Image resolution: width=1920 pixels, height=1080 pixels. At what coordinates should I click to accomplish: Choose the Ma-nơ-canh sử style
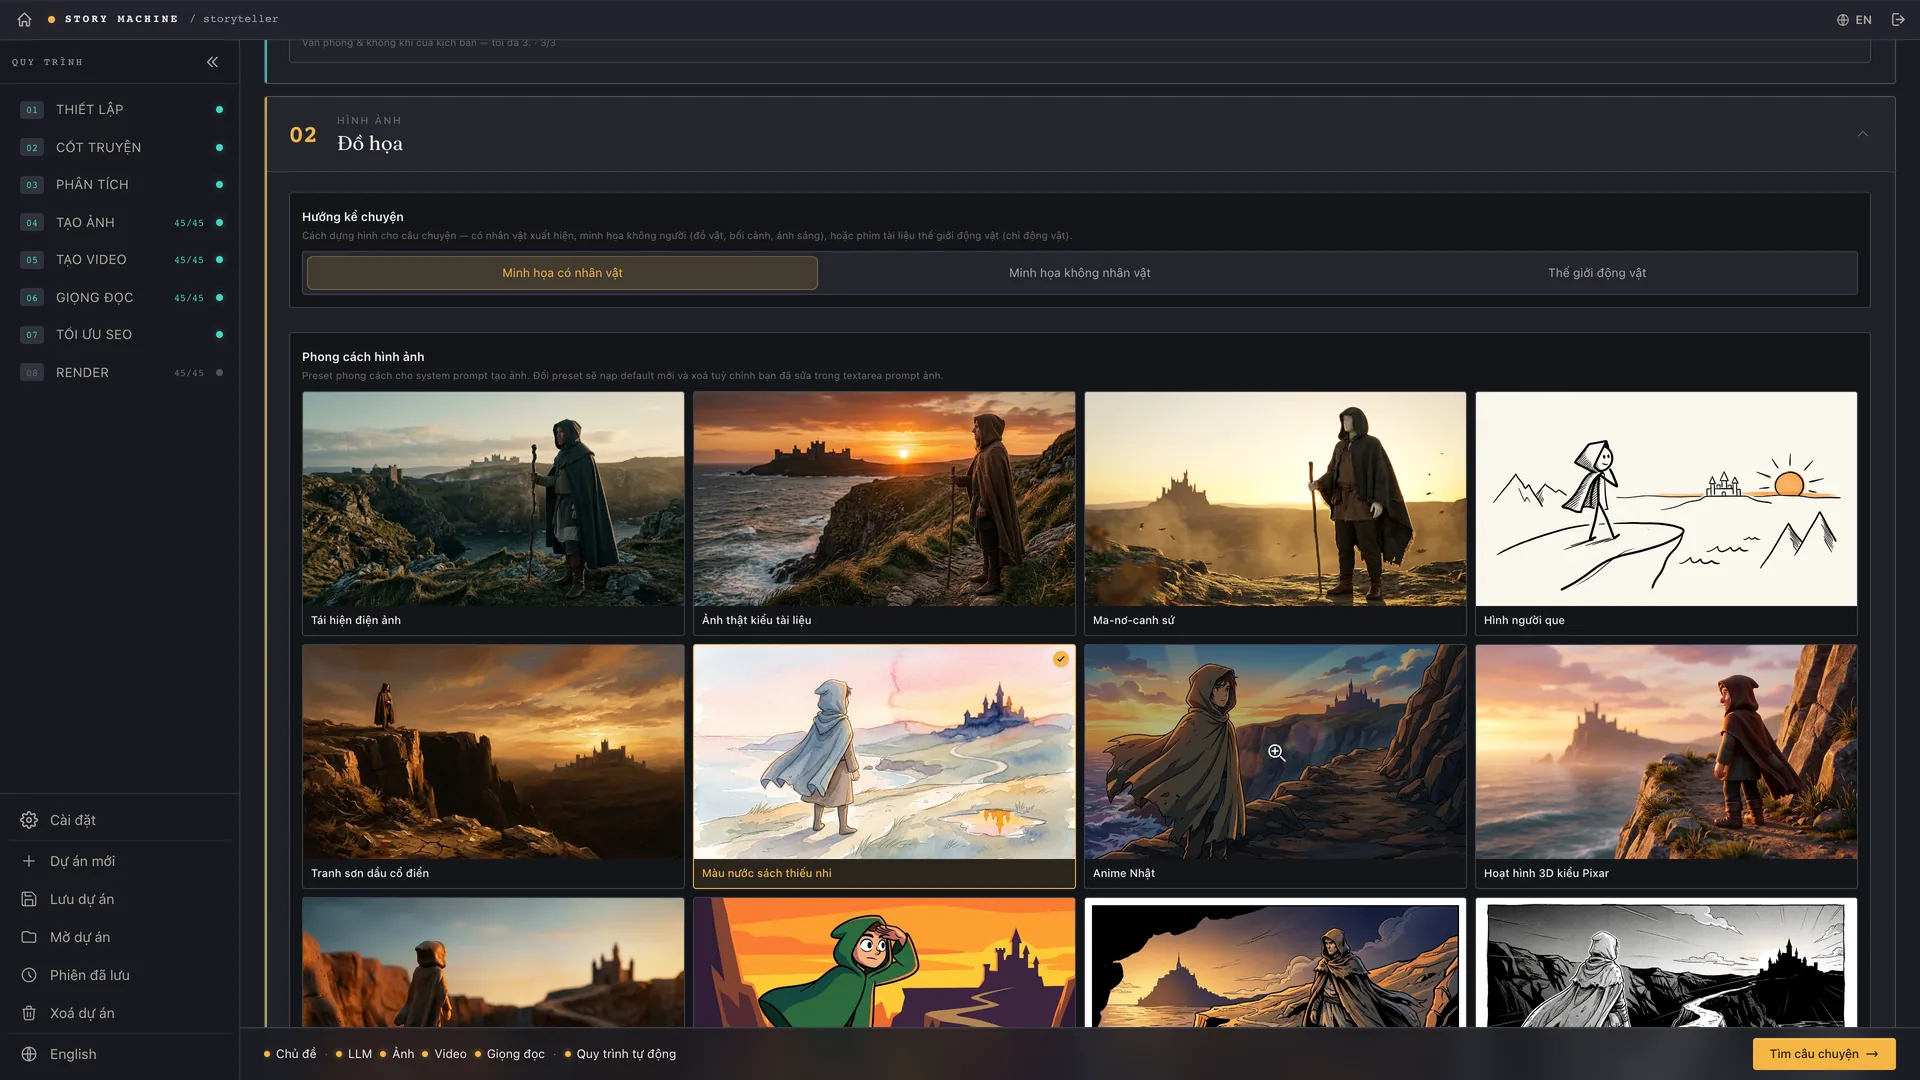(1275, 513)
